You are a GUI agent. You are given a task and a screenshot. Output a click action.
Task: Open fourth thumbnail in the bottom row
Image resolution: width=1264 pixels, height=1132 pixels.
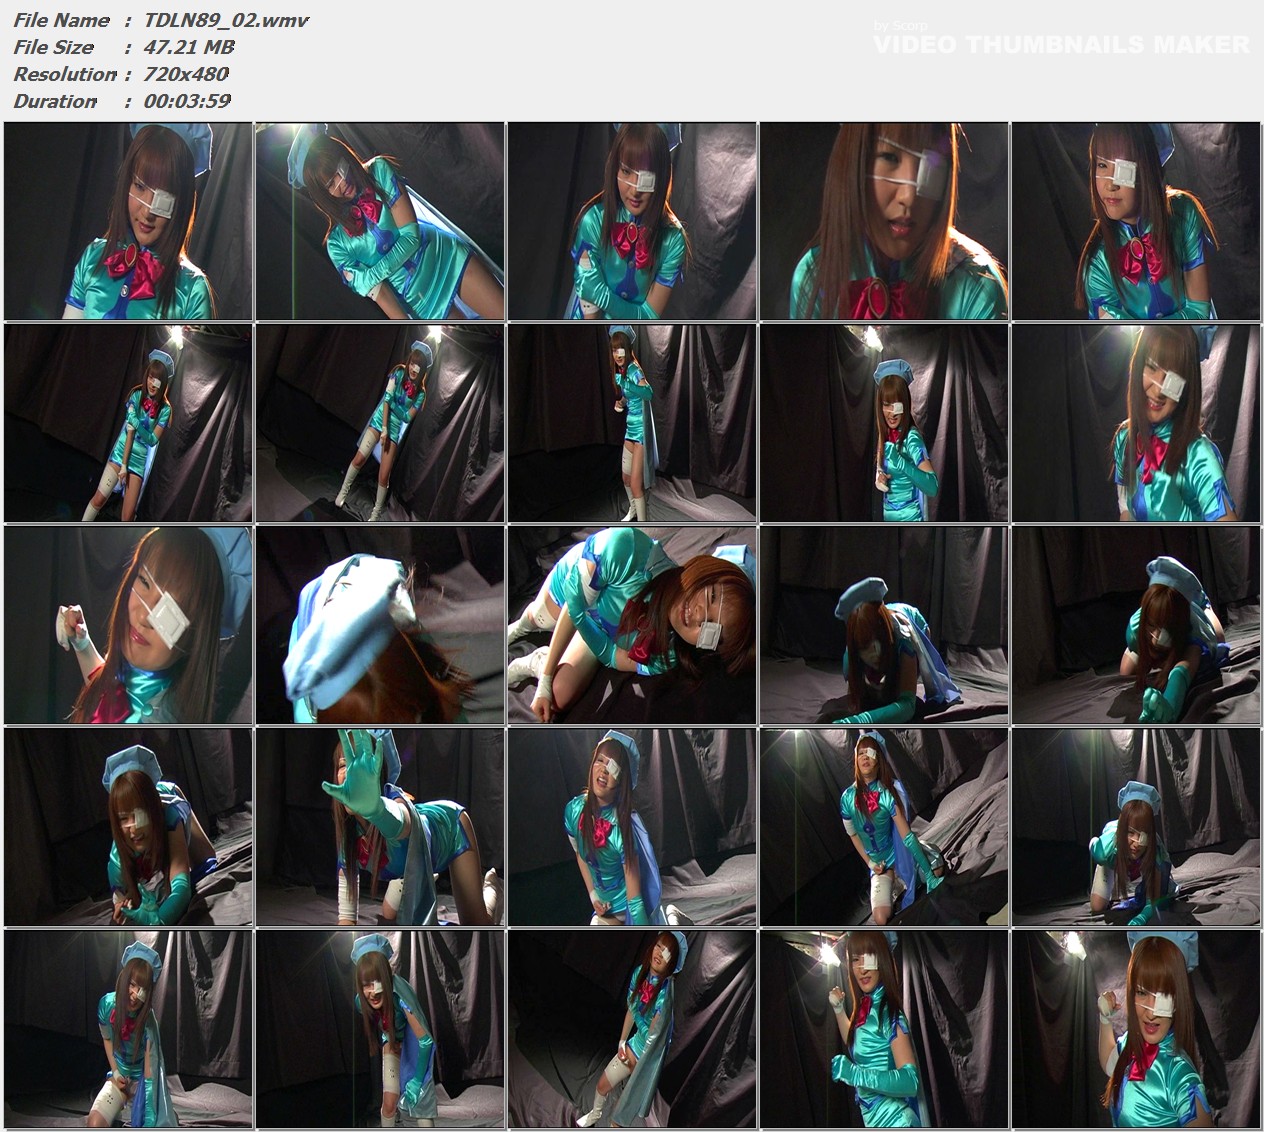coord(884,1029)
